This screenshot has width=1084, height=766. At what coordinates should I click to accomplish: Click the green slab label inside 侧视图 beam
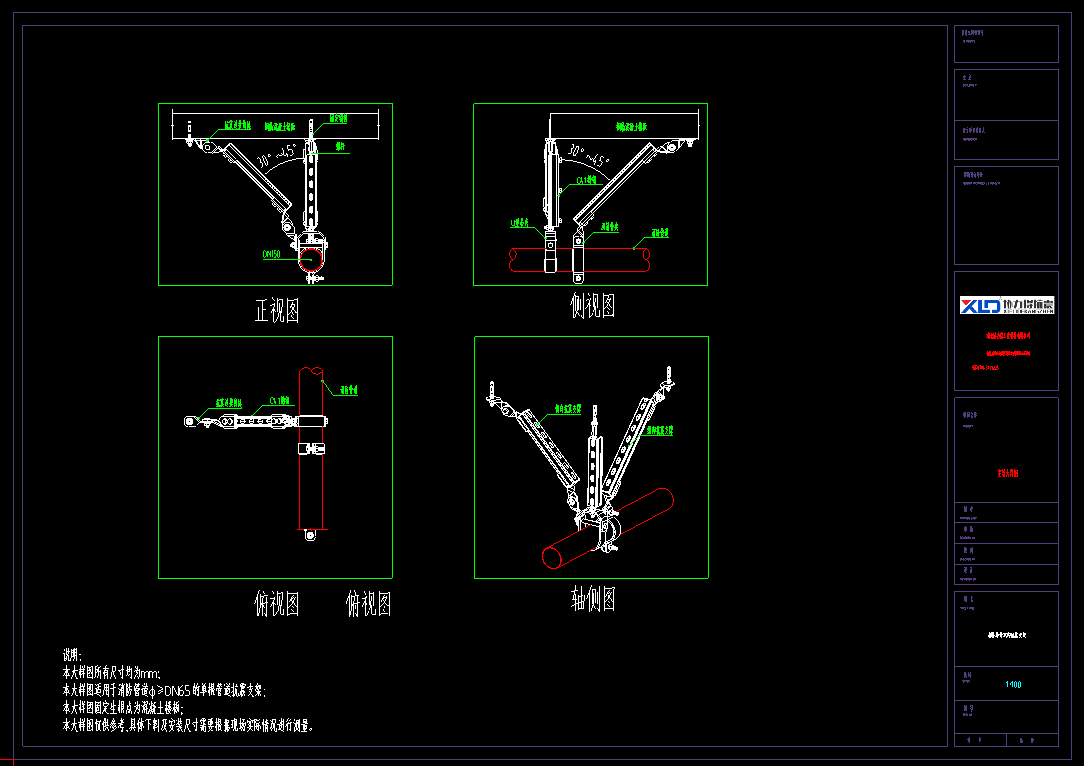632,127
